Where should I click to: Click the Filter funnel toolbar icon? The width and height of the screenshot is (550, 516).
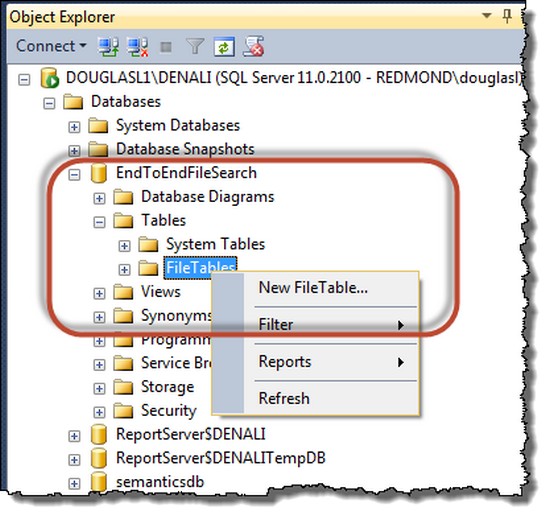tap(195, 47)
